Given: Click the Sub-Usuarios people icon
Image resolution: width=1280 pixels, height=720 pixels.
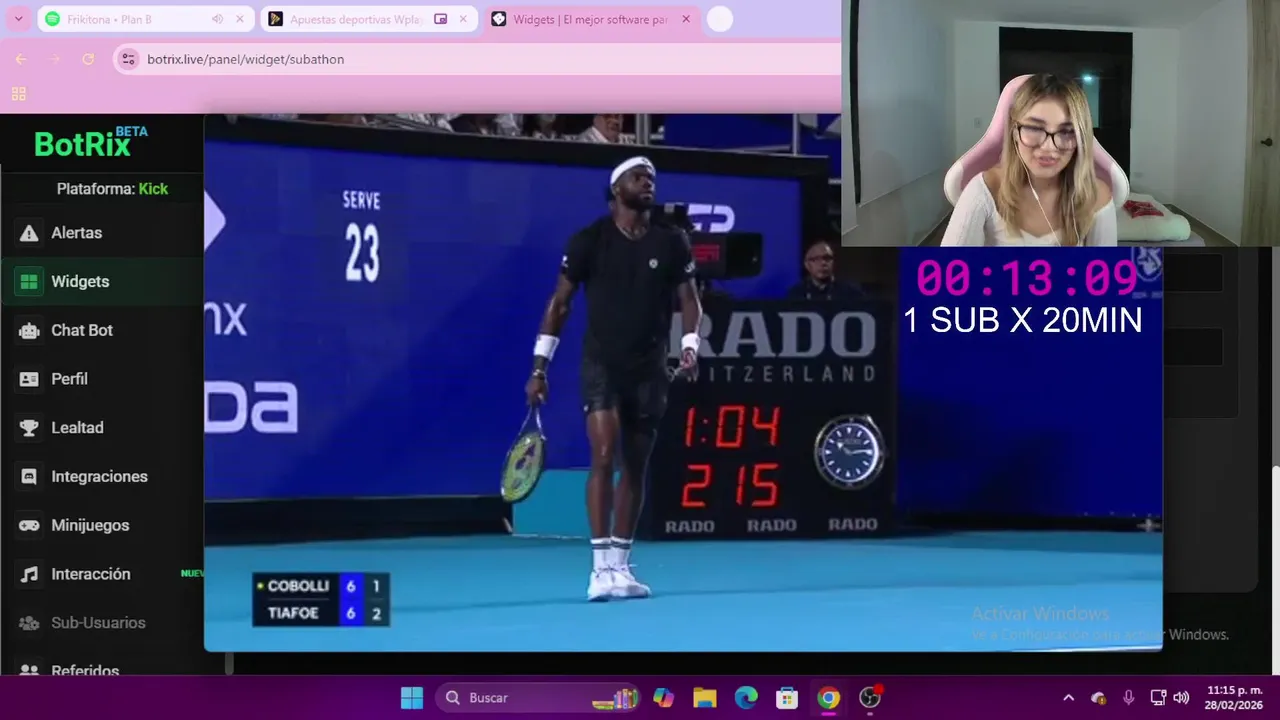Looking at the screenshot, I should [30, 623].
